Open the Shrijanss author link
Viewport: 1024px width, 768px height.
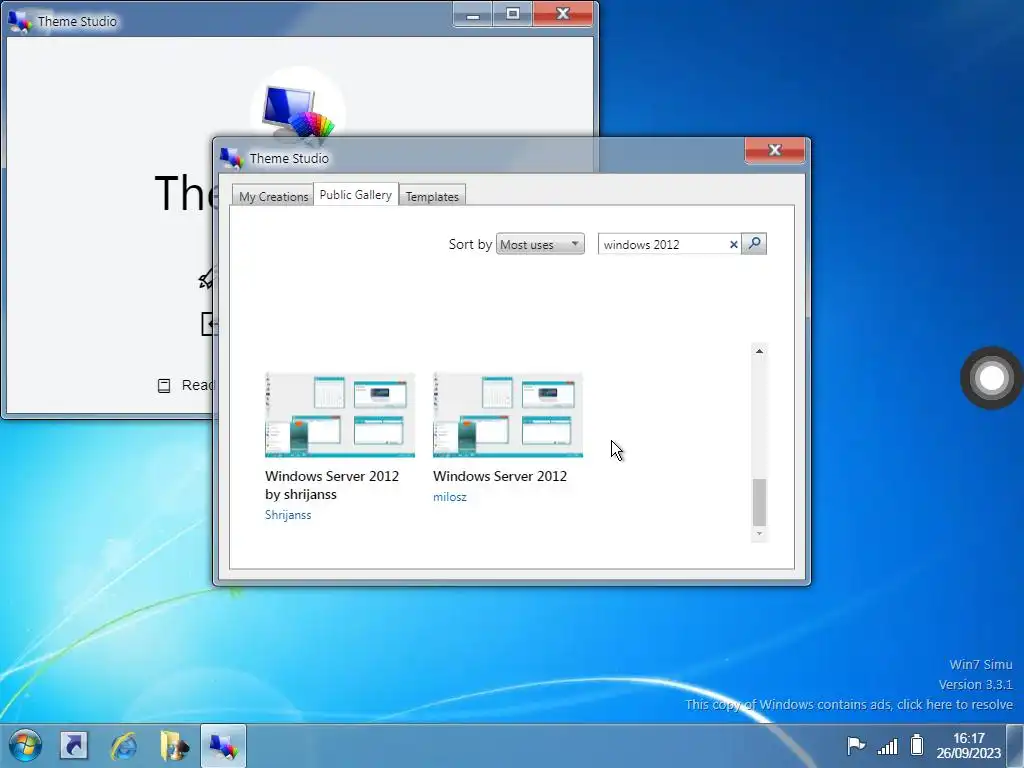(x=288, y=515)
